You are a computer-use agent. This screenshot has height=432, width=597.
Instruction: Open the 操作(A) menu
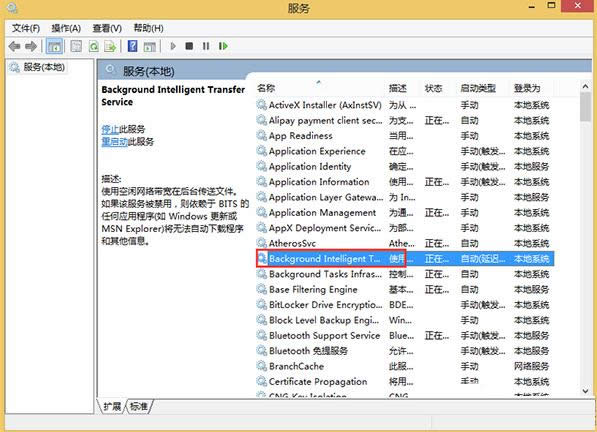66,28
